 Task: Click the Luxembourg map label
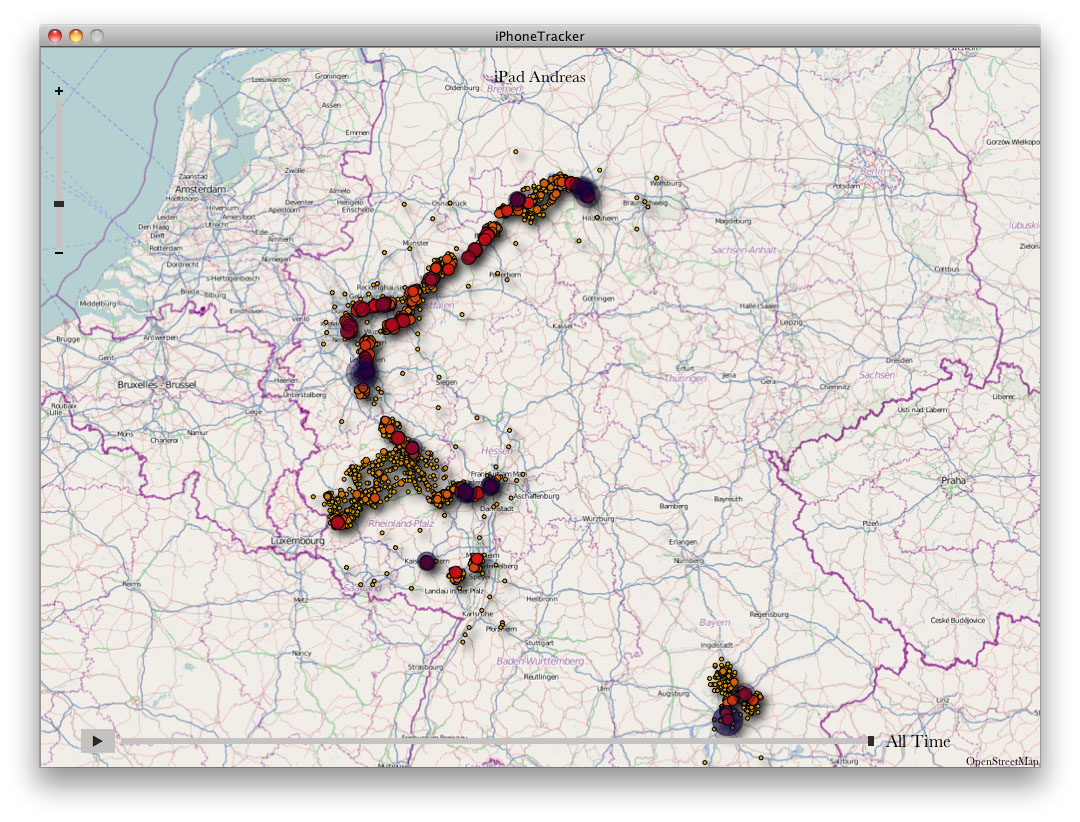297,541
